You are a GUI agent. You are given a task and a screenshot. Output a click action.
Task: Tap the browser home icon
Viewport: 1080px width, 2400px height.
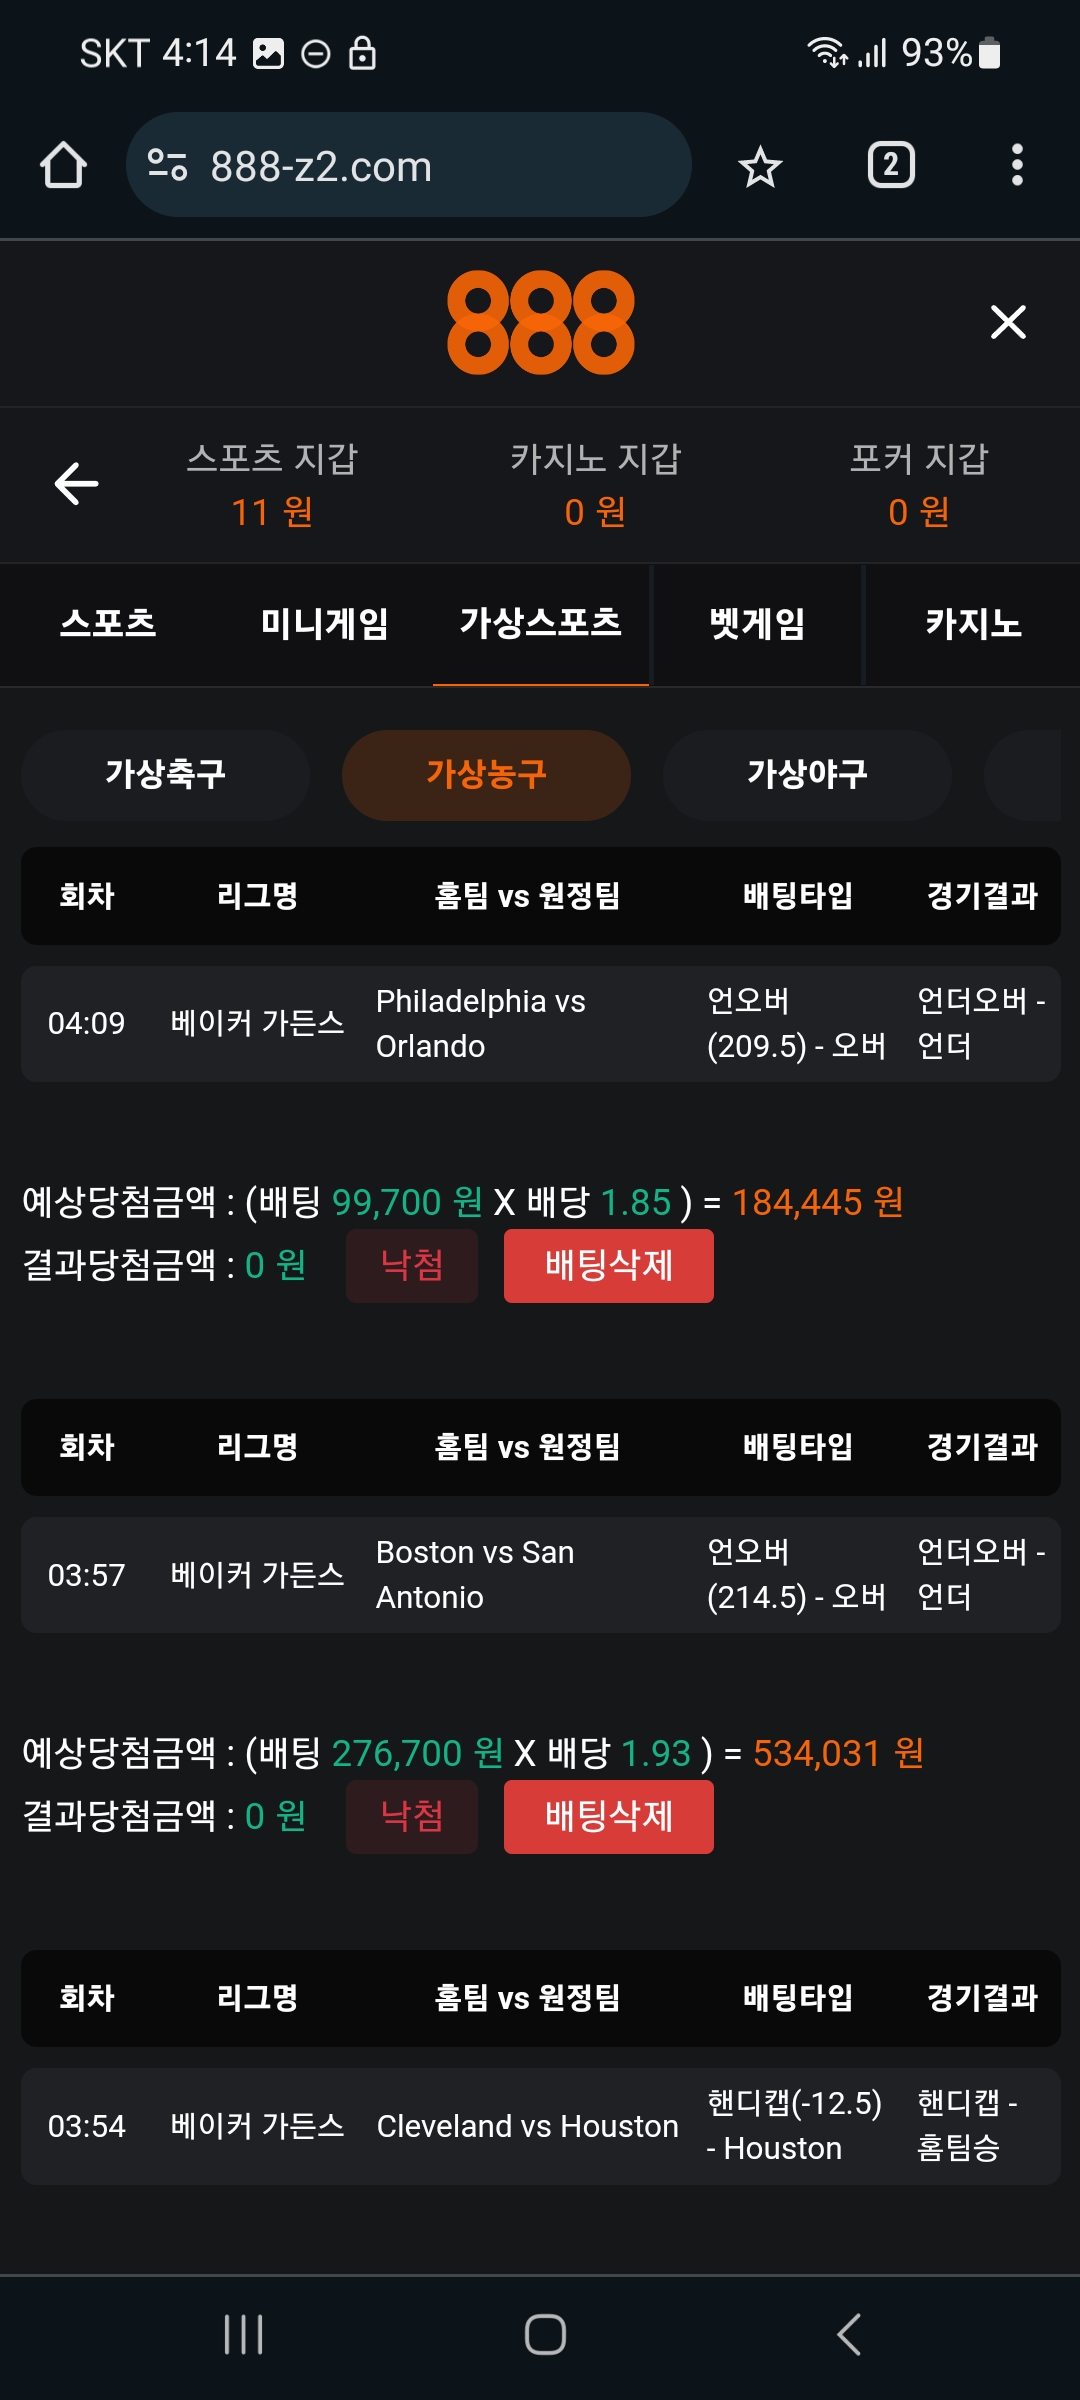[x=63, y=165]
